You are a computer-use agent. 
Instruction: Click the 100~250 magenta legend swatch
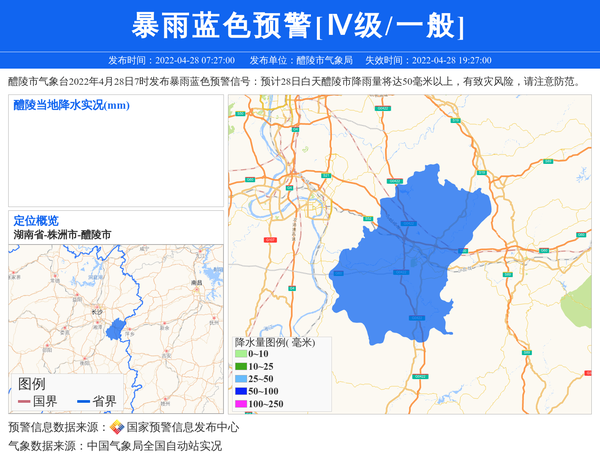point(240,403)
